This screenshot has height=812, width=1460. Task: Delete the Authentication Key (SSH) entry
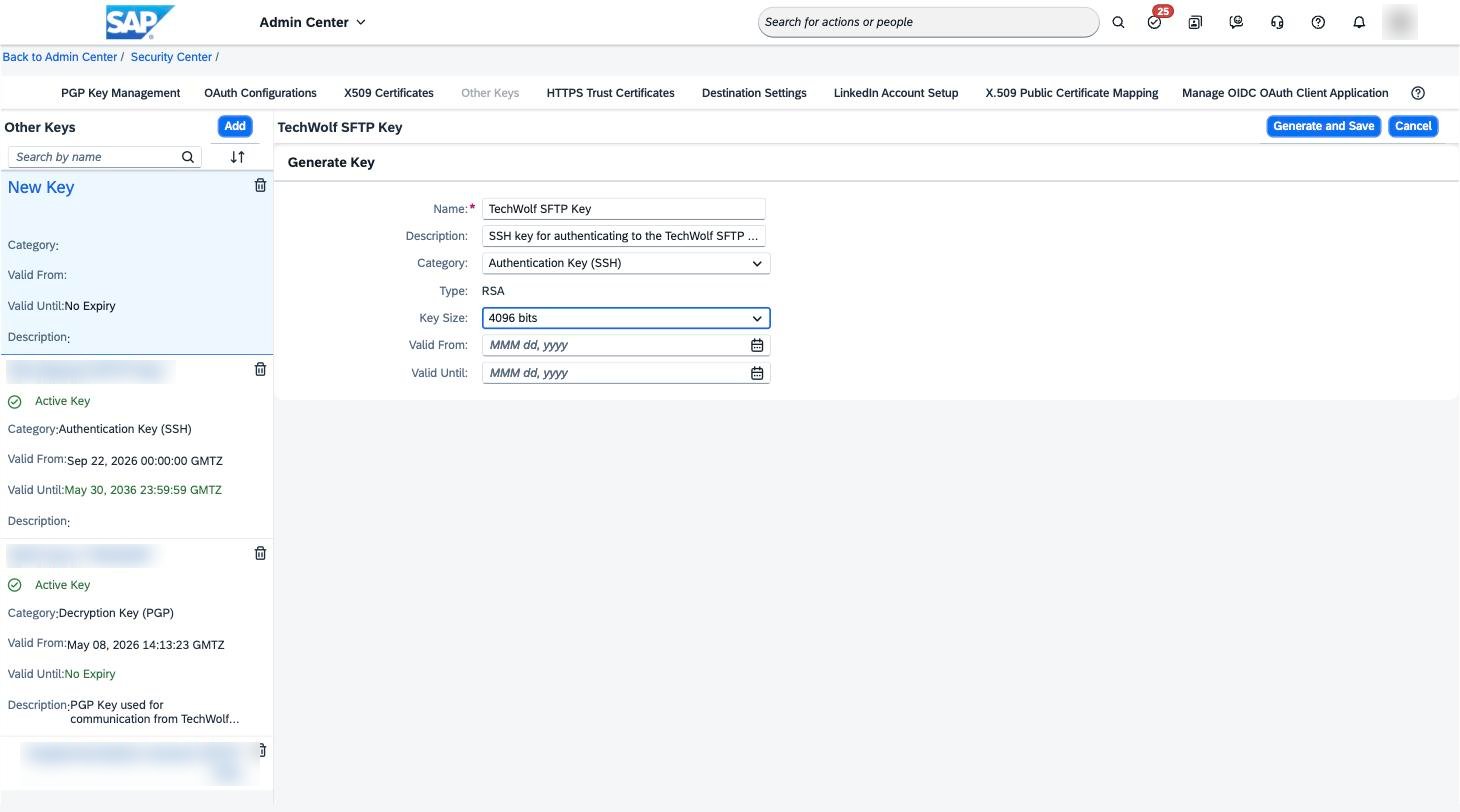[x=260, y=369]
